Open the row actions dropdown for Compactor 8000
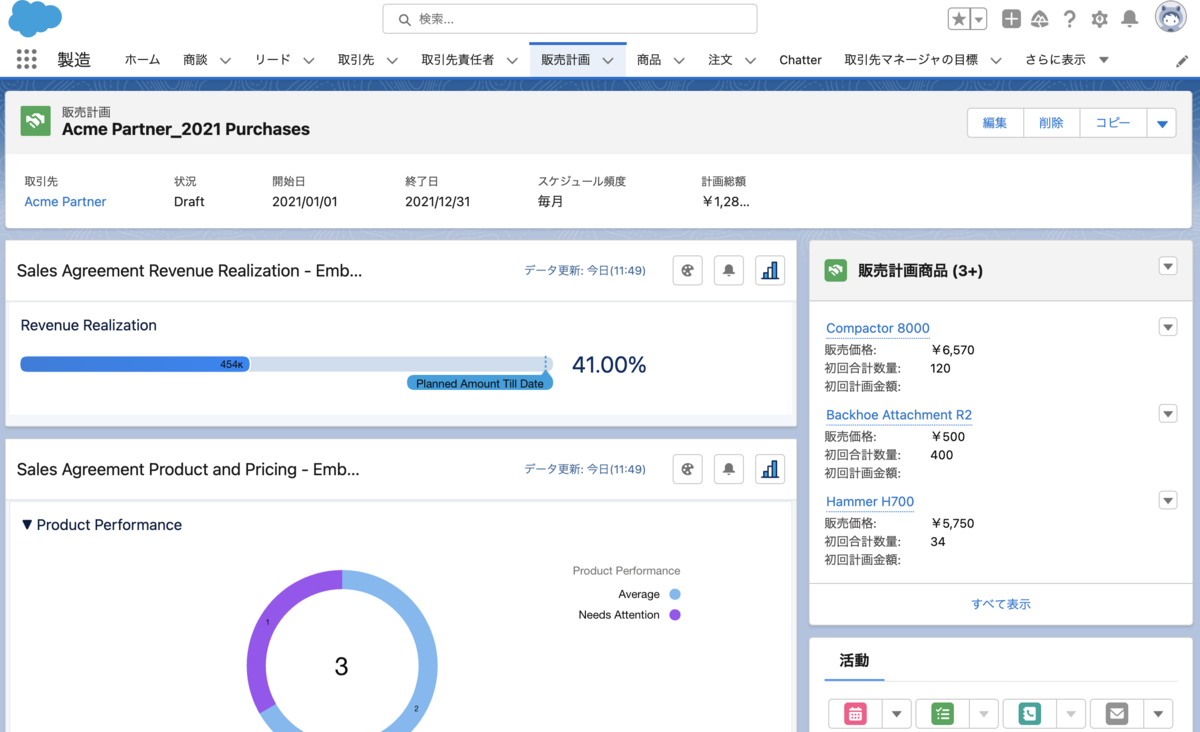The width and height of the screenshot is (1200, 732). point(1167,326)
